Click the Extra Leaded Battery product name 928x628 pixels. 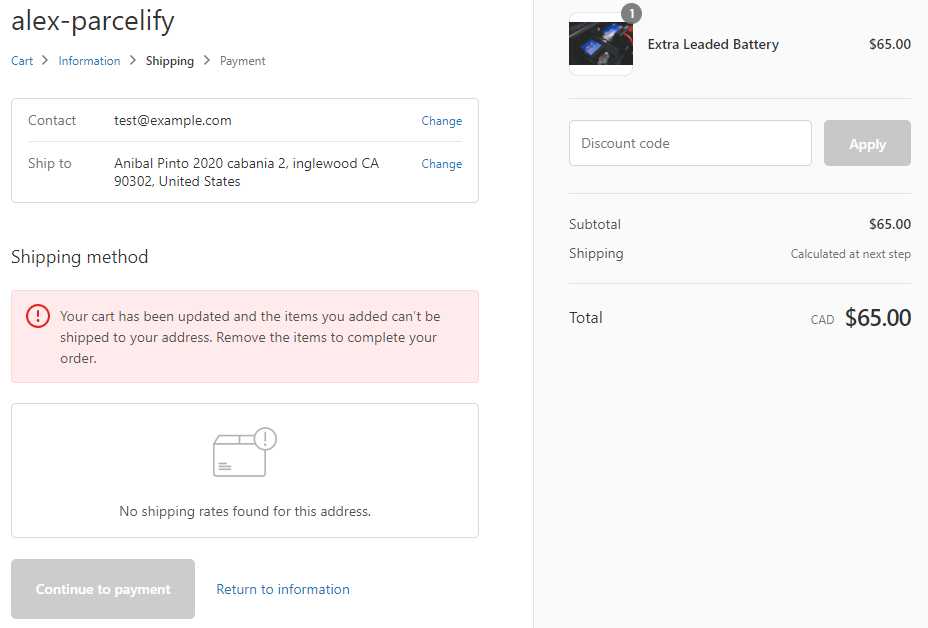(713, 44)
